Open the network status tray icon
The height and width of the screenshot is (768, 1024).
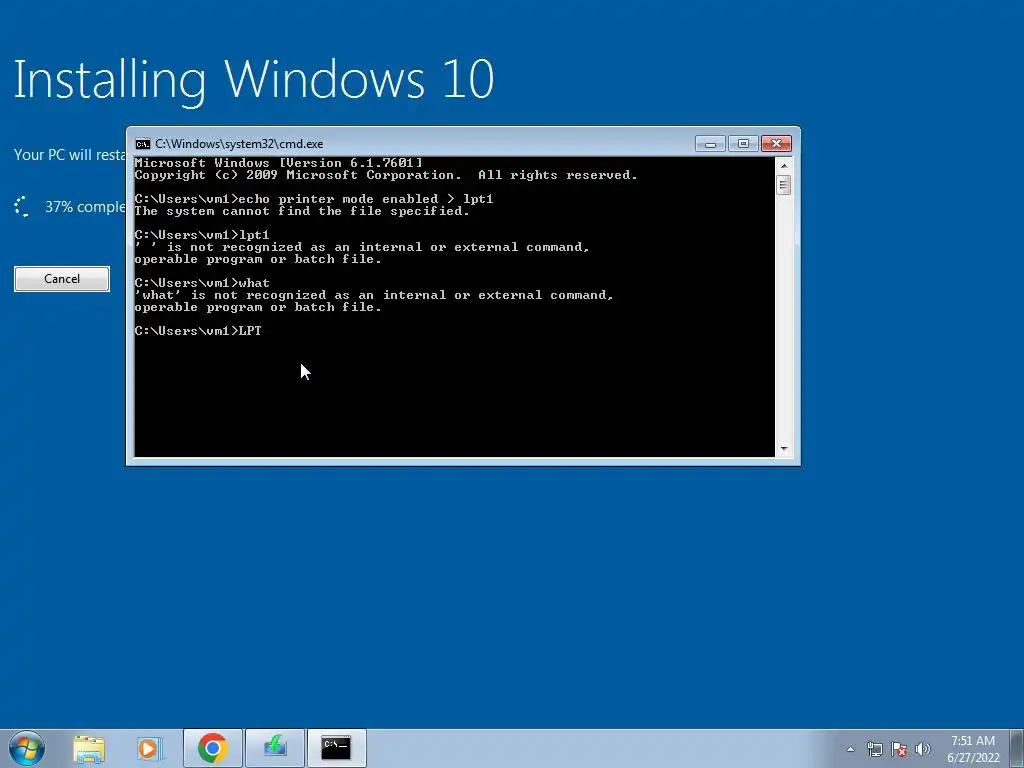[874, 749]
